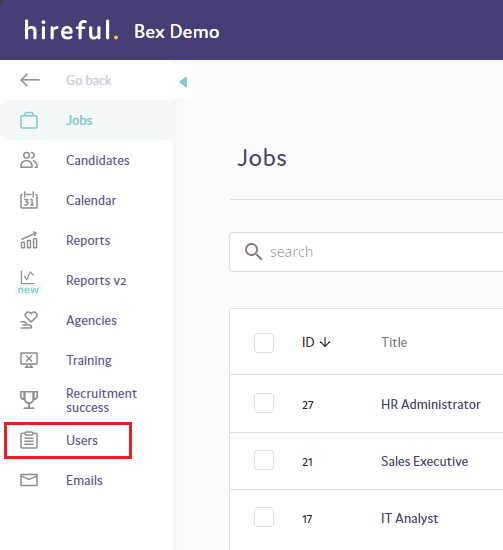This screenshot has width=503, height=550.
Task: Click the Training presentation screen icon
Action: click(29, 360)
